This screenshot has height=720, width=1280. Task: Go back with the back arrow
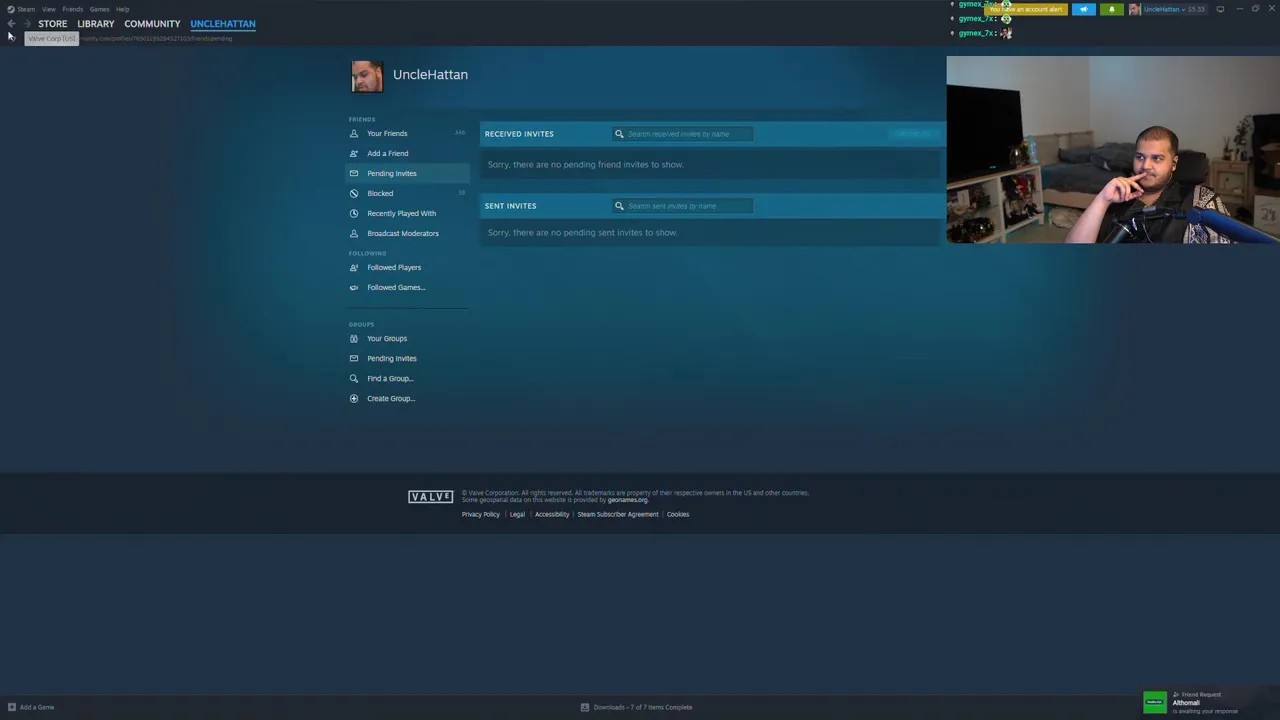11,24
